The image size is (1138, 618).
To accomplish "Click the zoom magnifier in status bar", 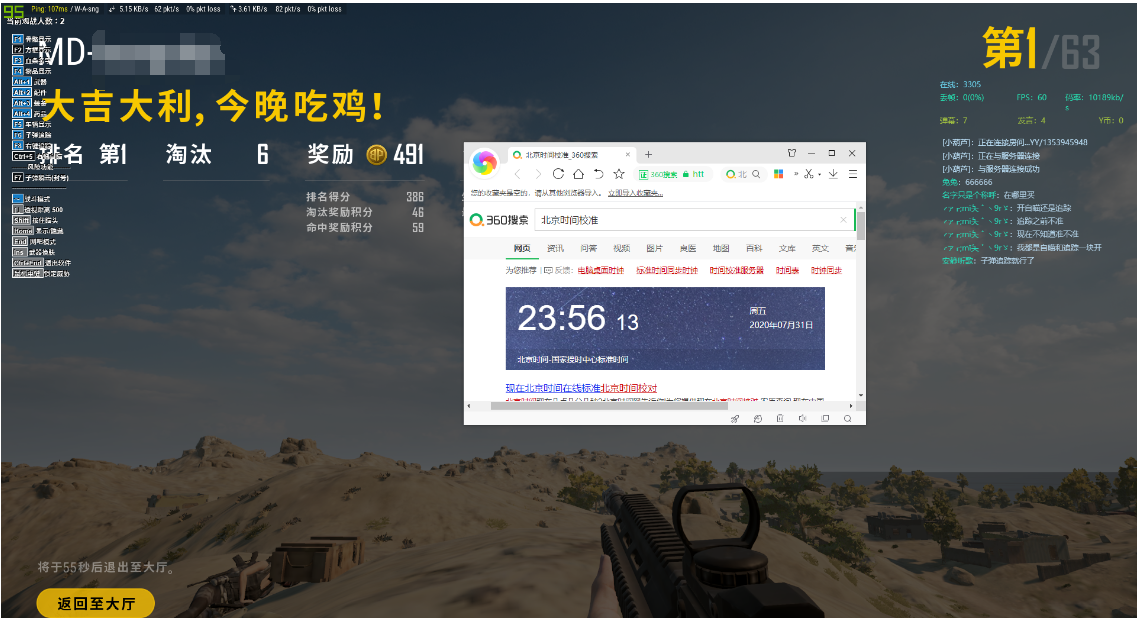I will click(x=848, y=419).
